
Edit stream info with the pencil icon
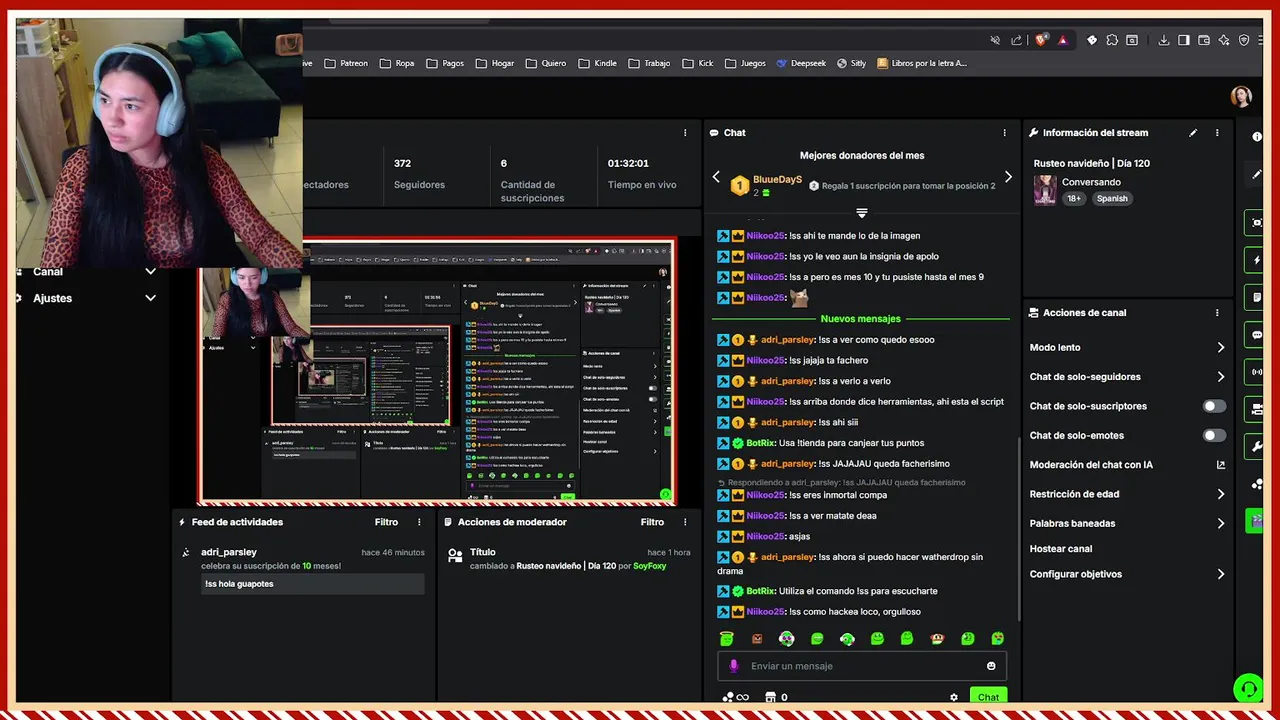(x=1193, y=132)
